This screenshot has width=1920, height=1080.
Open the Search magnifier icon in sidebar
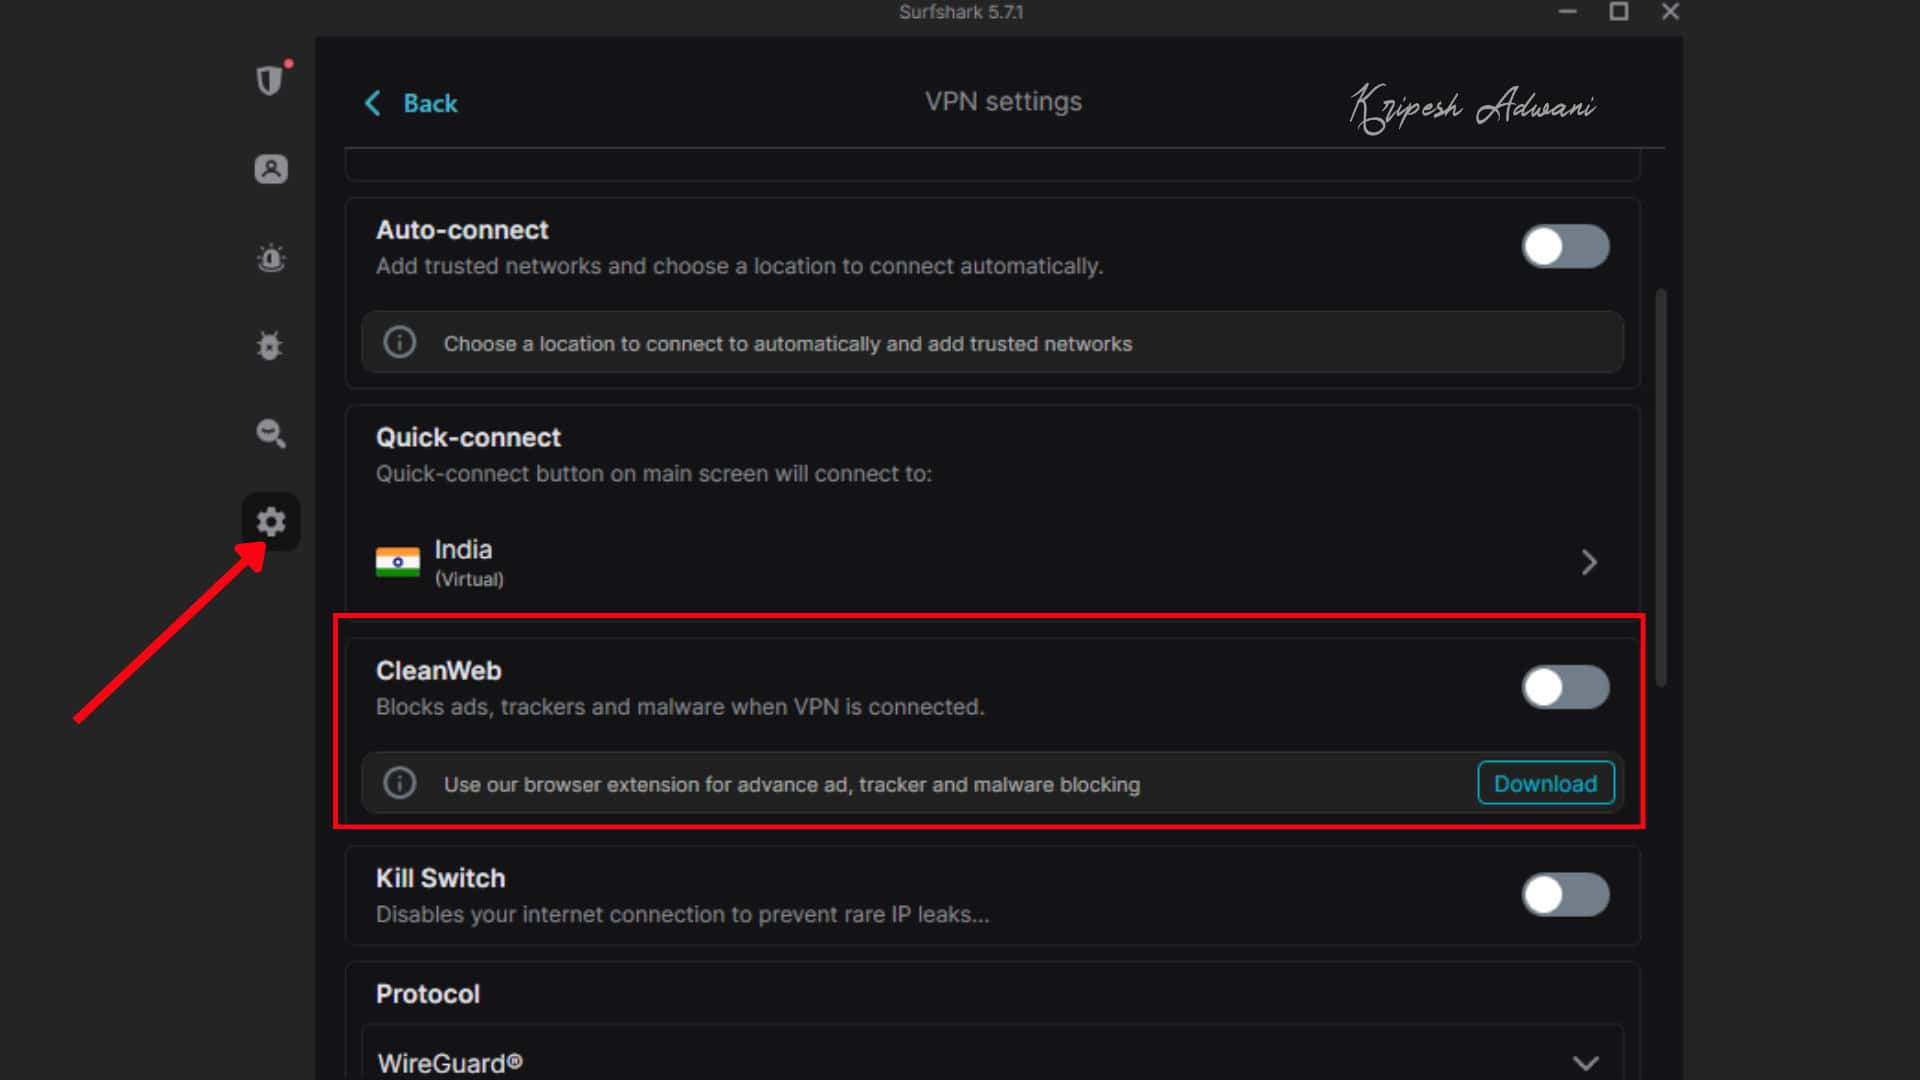[270, 433]
